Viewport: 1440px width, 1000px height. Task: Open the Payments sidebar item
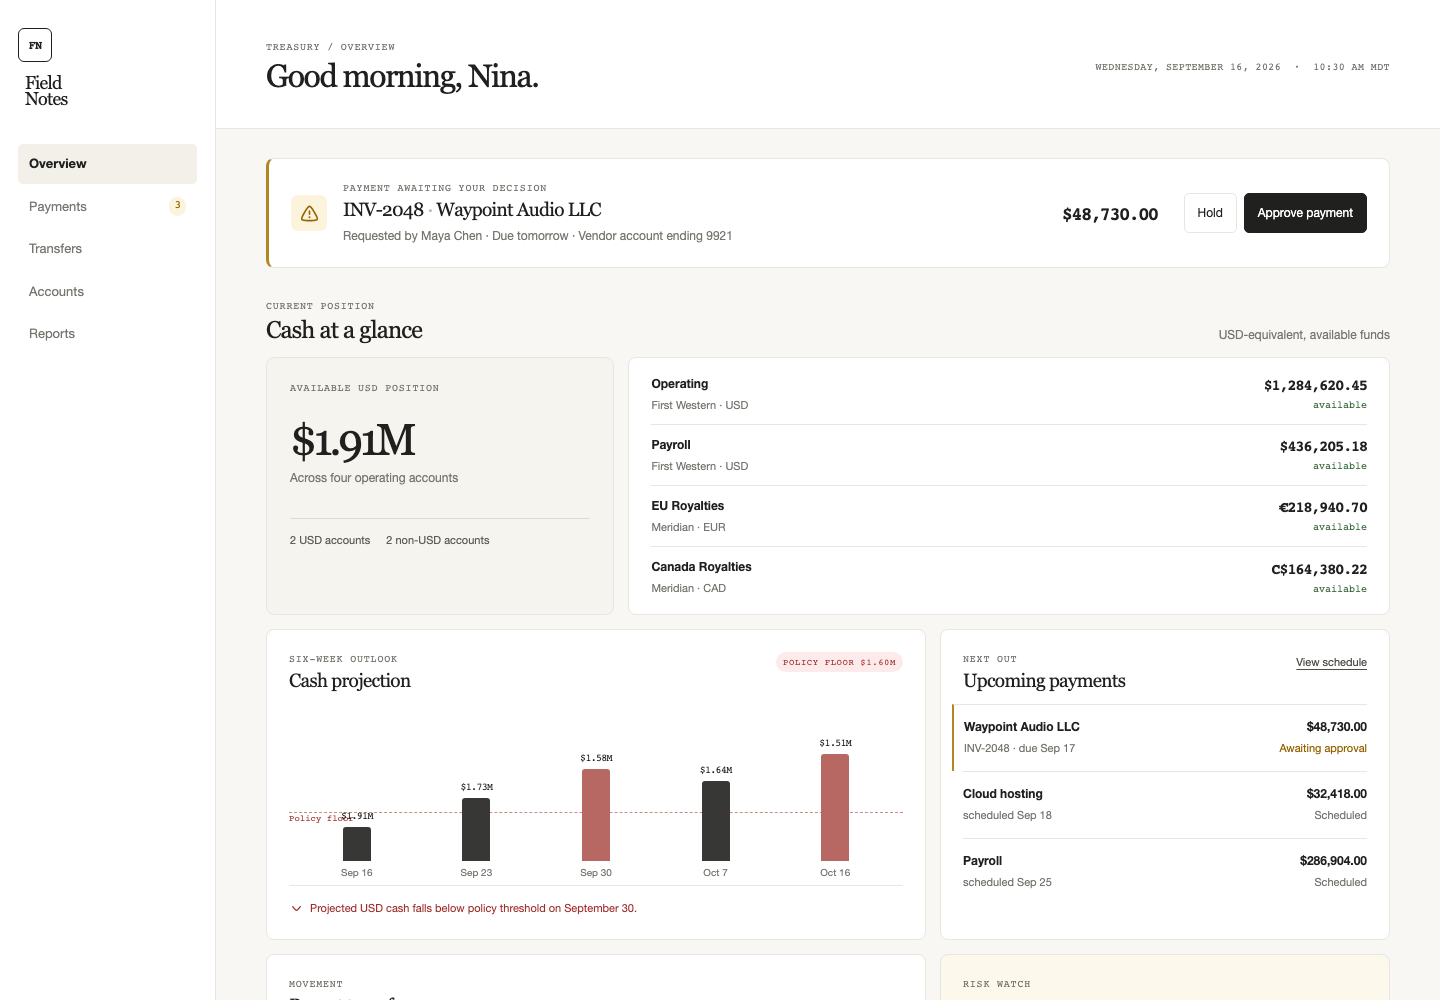107,206
